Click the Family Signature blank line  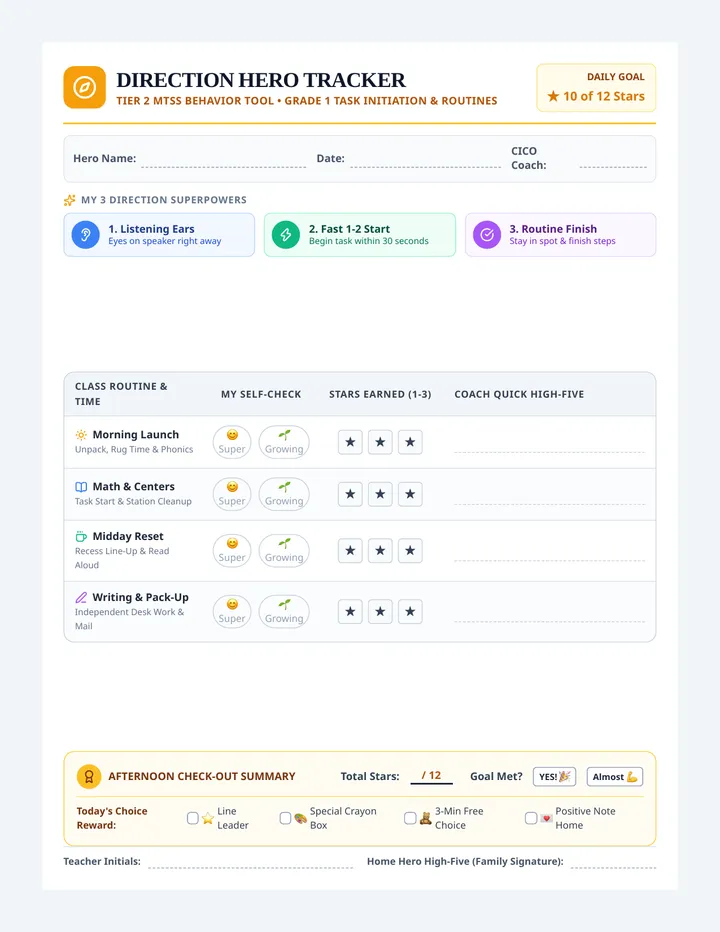(x=613, y=863)
